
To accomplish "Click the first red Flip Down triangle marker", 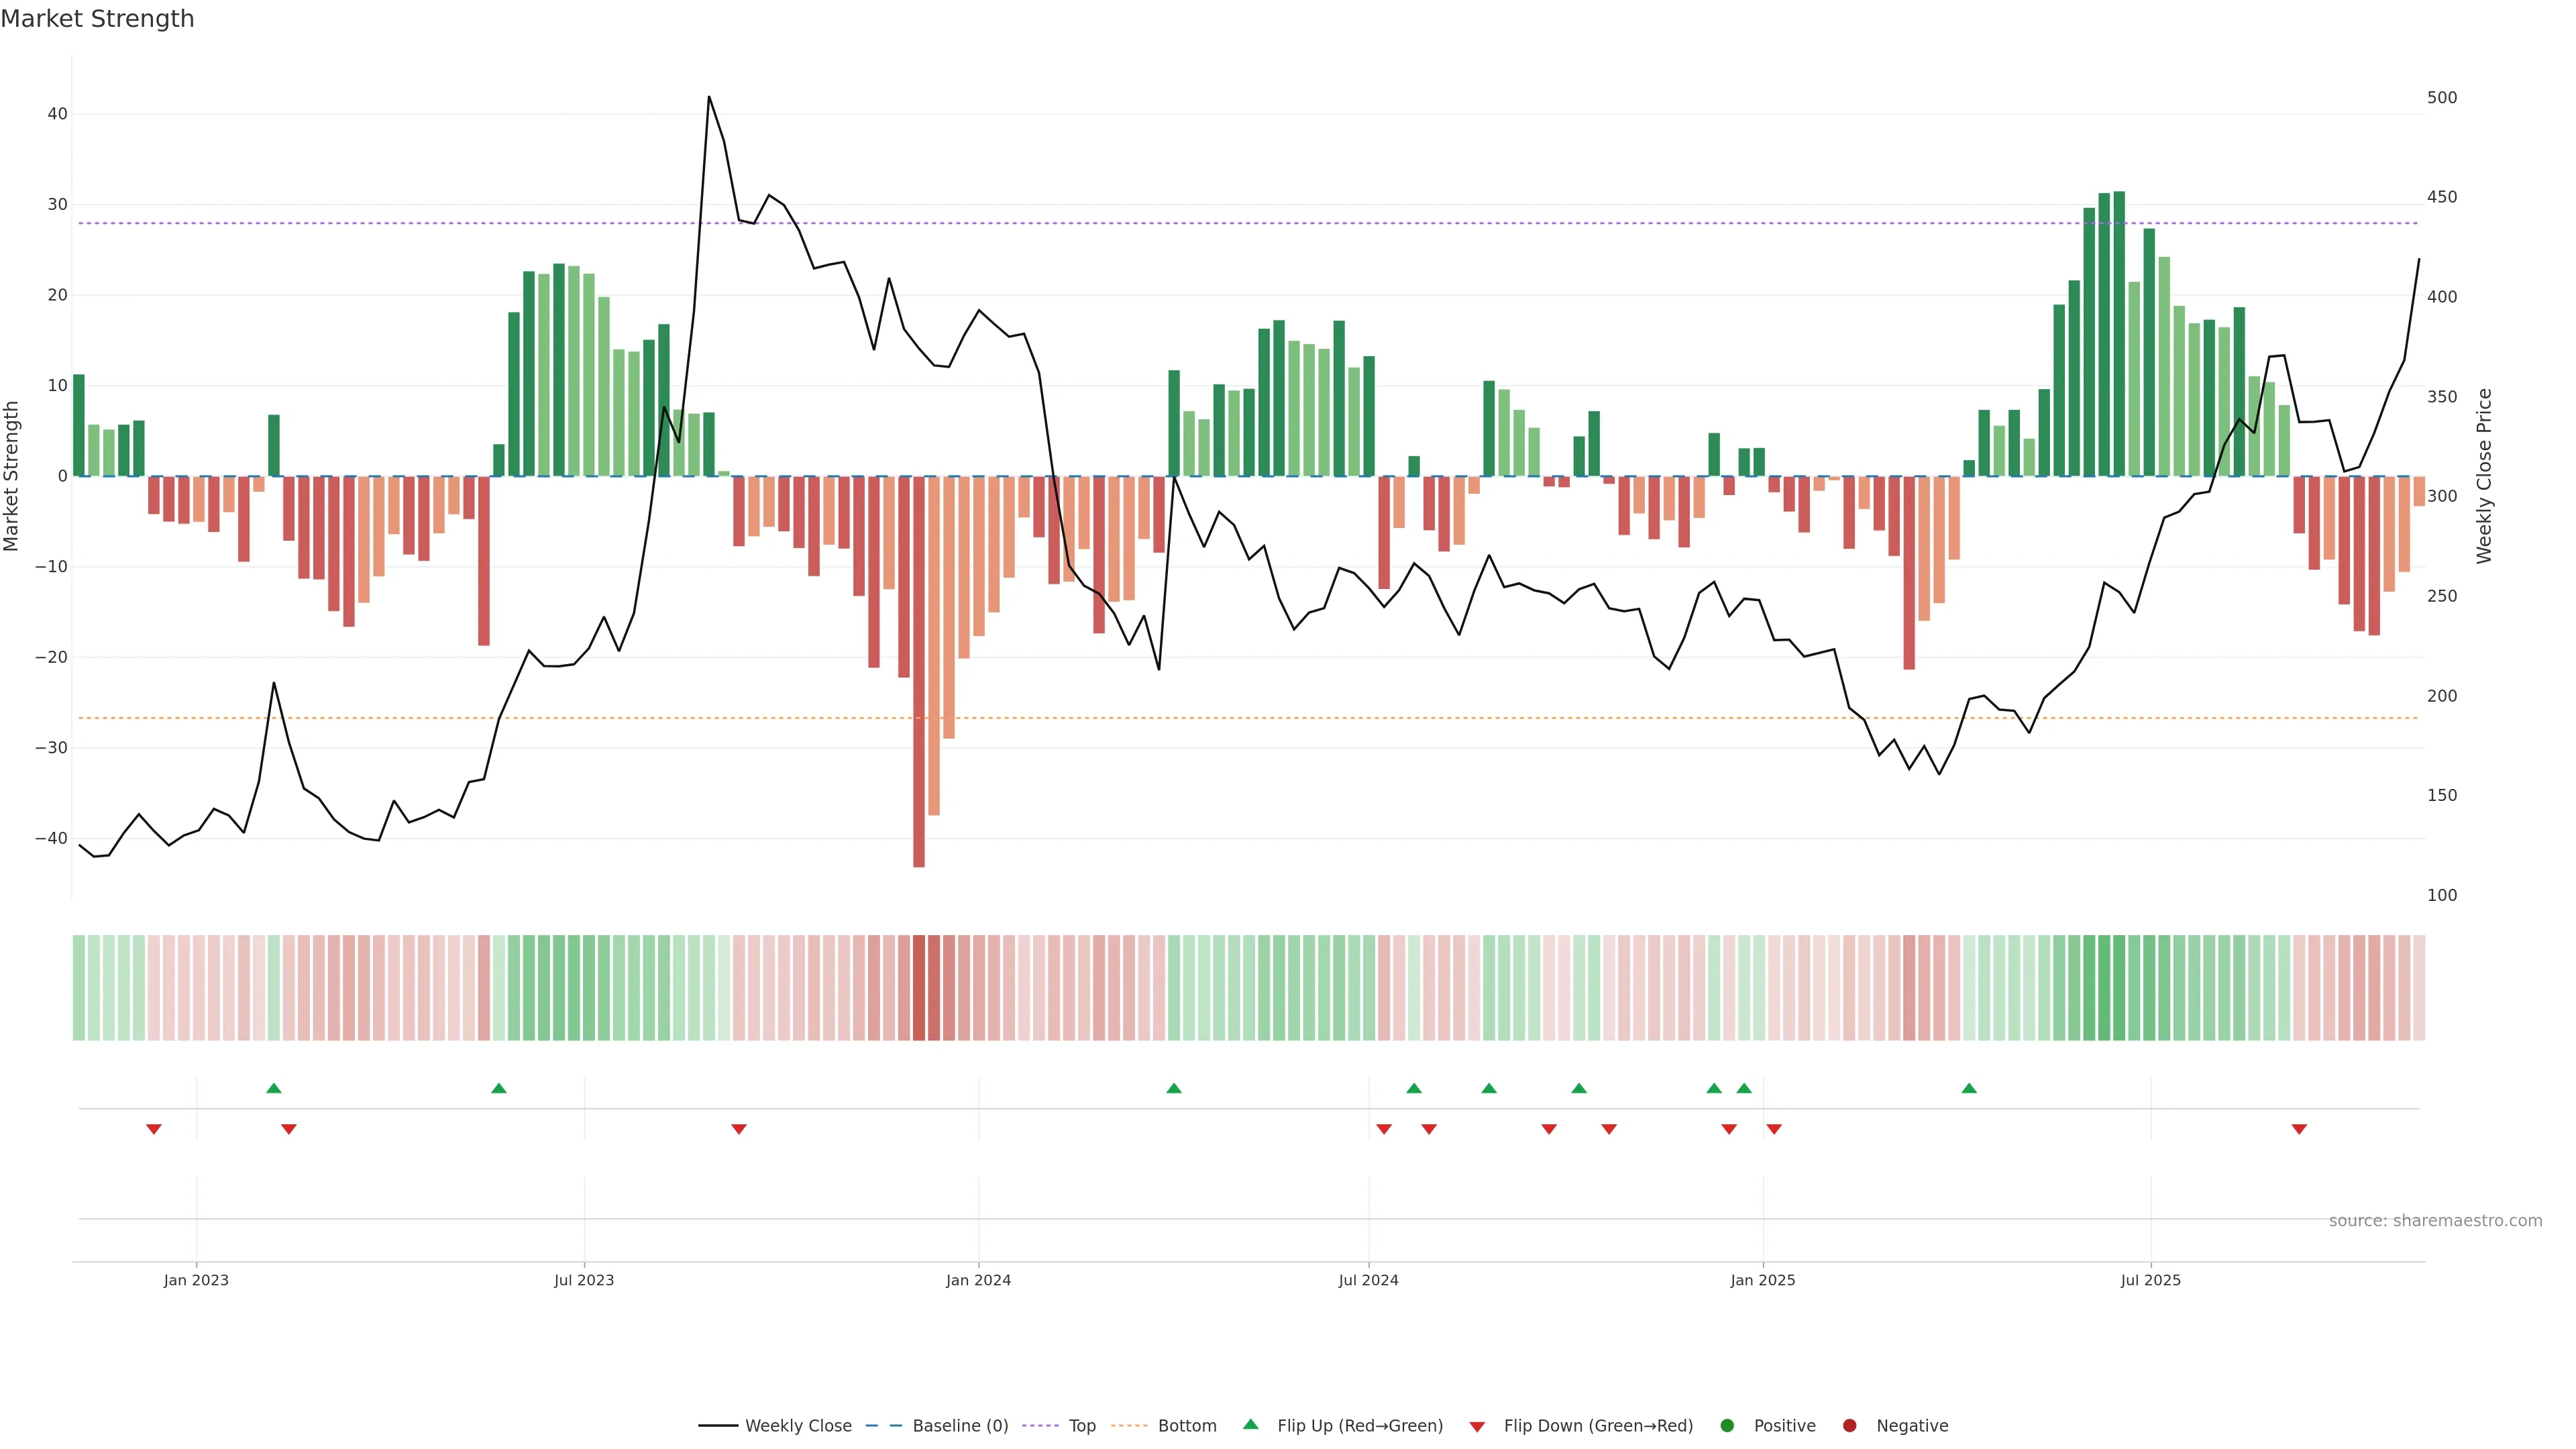I will (x=154, y=1129).
